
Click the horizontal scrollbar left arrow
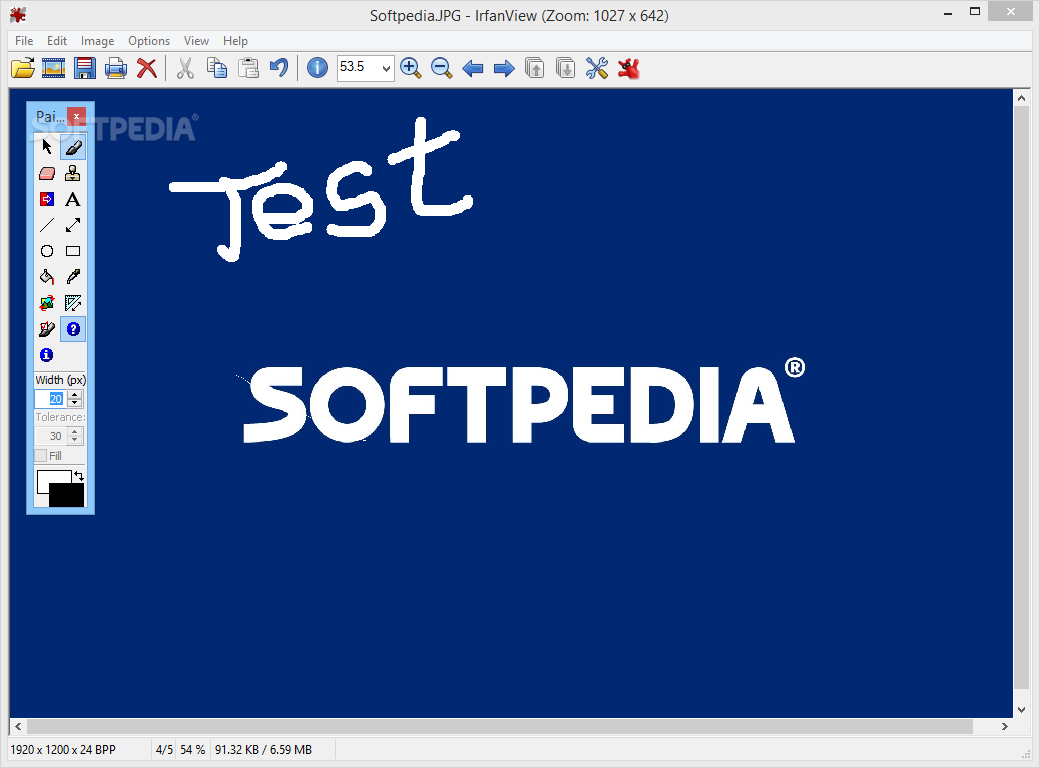pos(18,726)
